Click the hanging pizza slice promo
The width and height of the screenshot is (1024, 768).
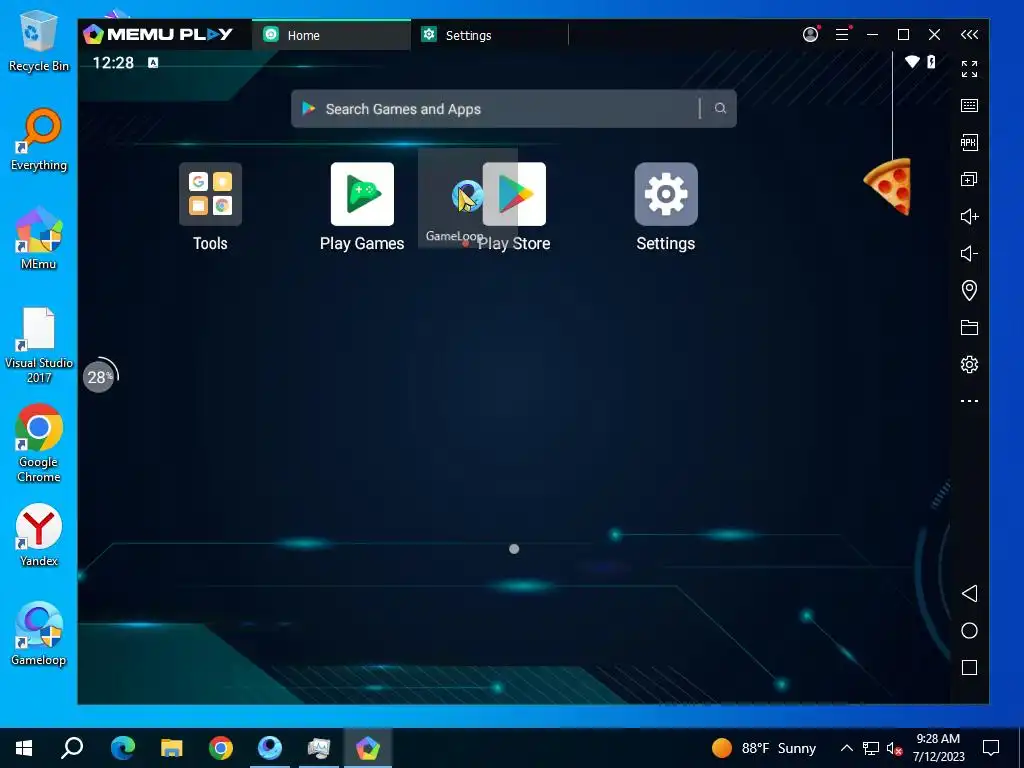click(888, 186)
